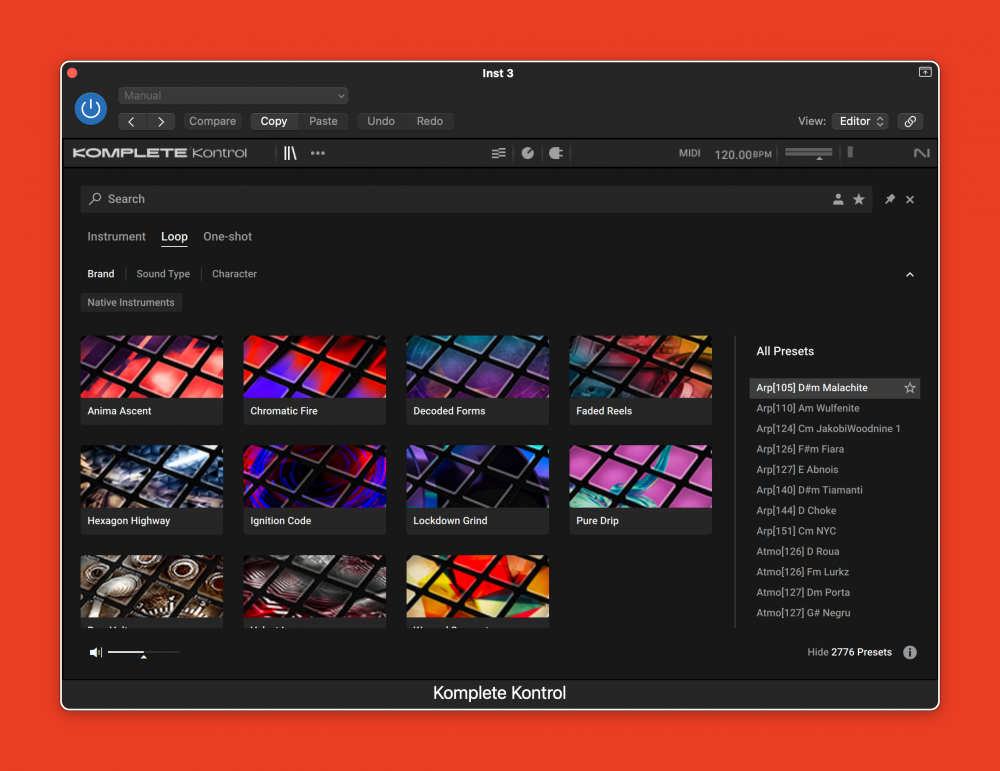Click the link icon button
Viewport: 1000px width, 771px height.
pyautogui.click(x=910, y=121)
